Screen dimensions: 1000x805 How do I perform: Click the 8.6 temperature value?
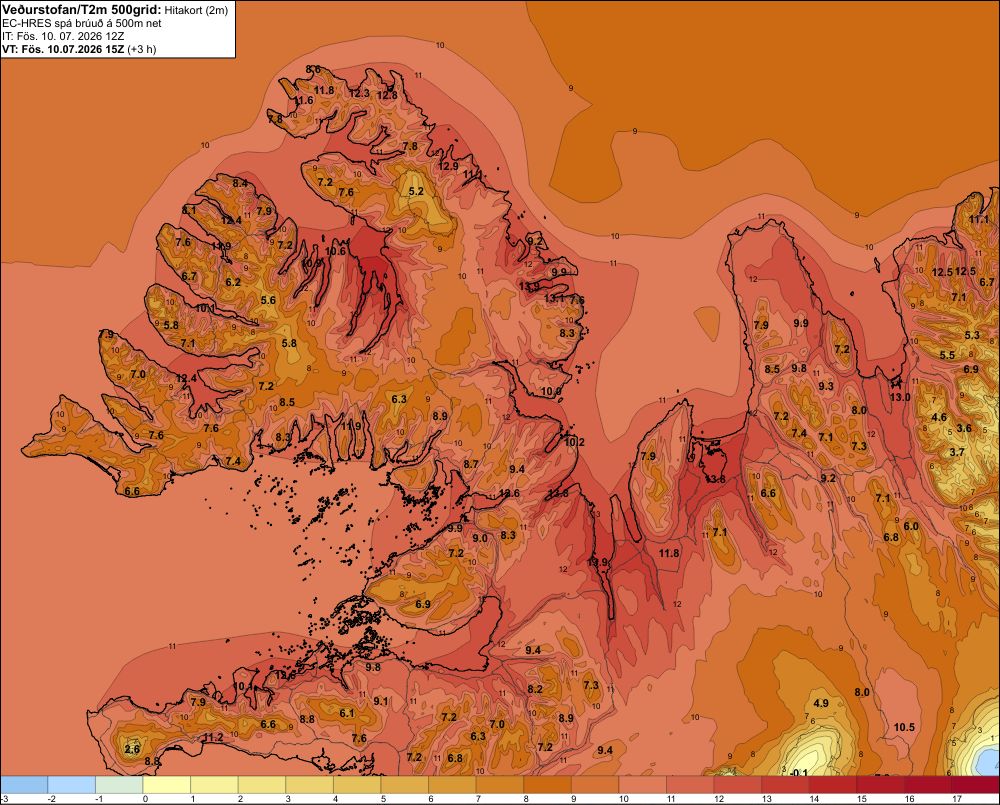tap(313, 70)
